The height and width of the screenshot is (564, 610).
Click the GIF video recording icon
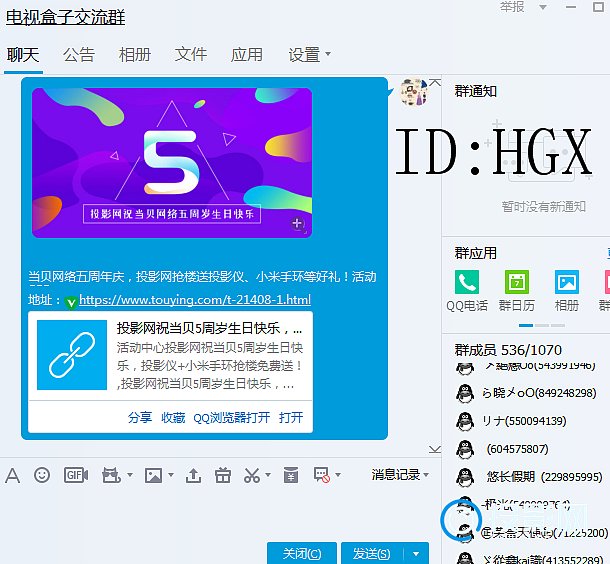[75, 475]
